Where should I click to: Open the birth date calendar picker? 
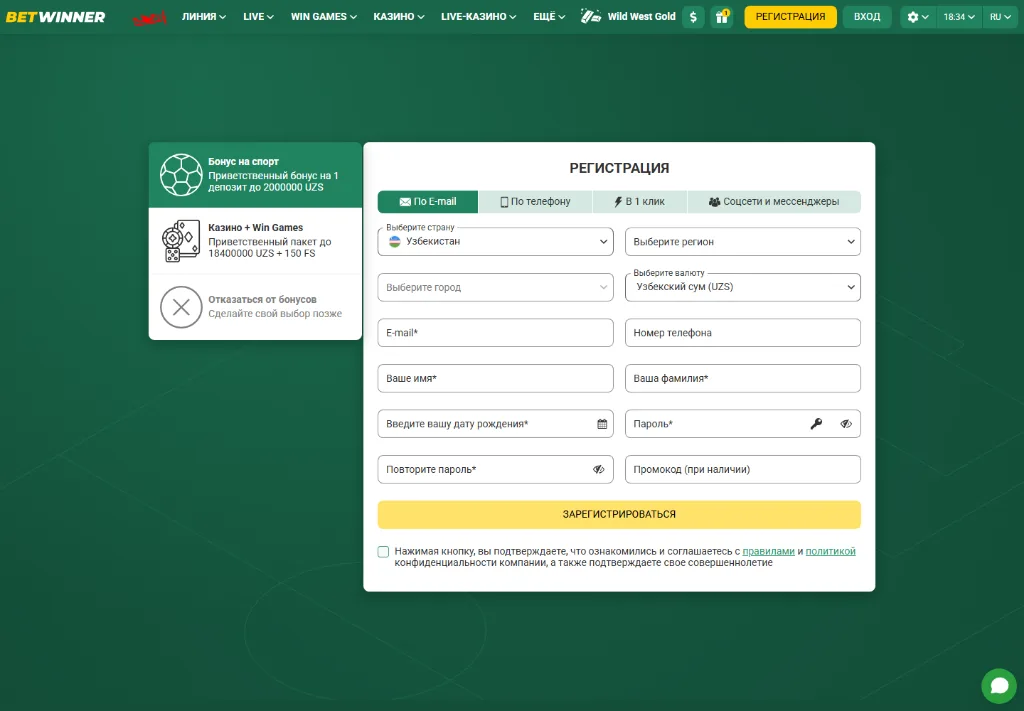point(602,424)
